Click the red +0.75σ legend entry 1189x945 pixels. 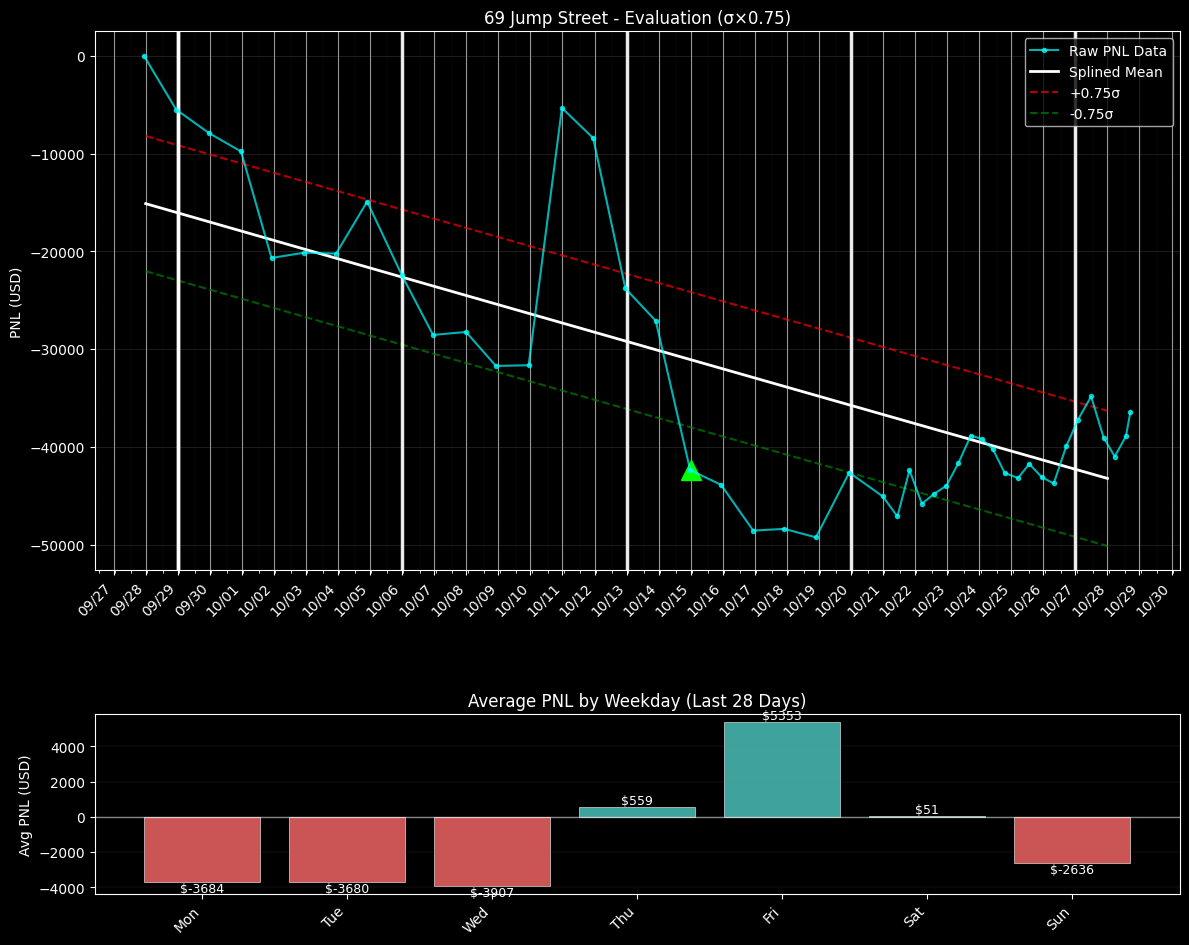tap(1094, 93)
